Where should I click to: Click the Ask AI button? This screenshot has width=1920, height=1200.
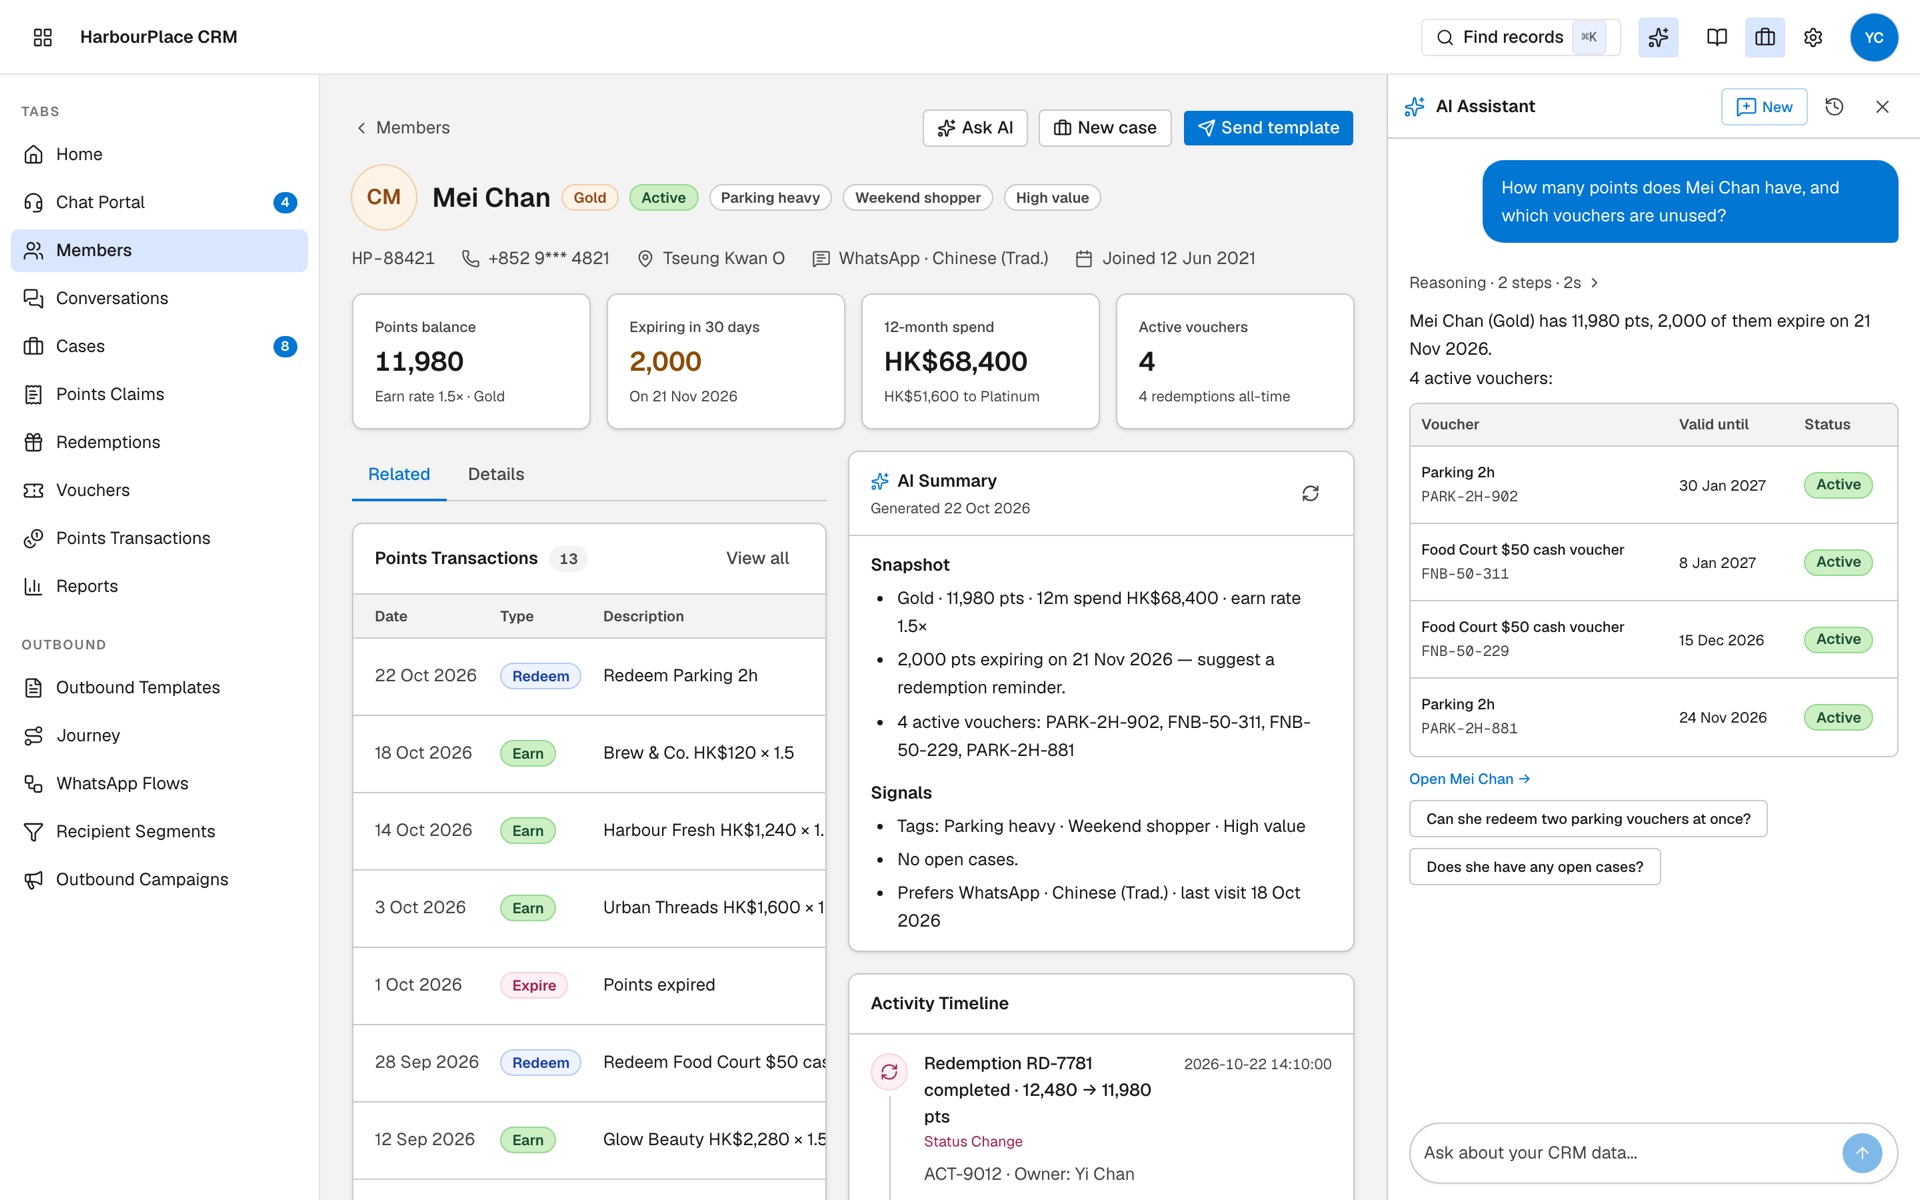975,128
